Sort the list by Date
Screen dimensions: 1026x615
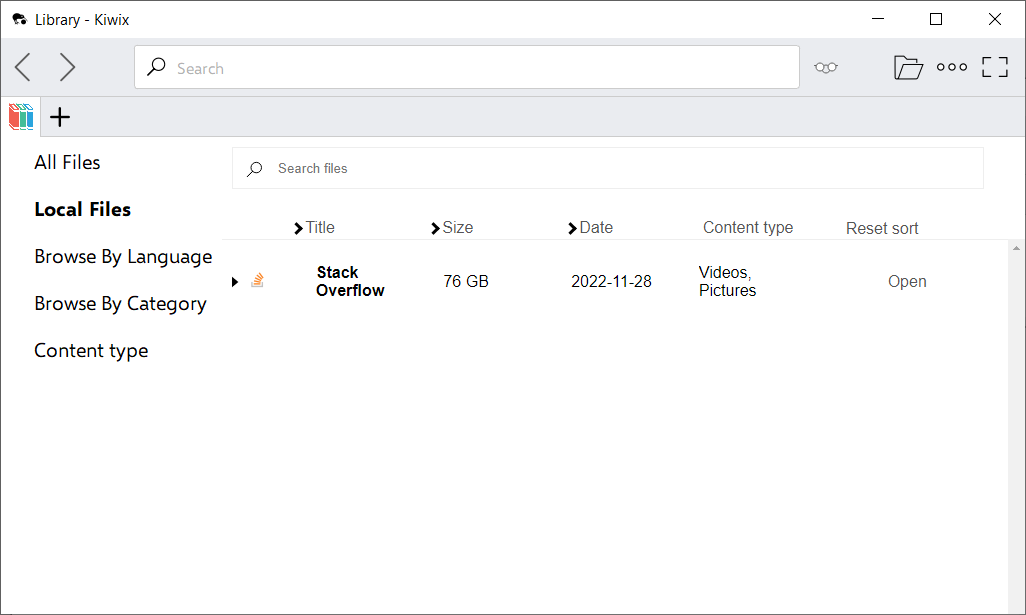click(595, 227)
